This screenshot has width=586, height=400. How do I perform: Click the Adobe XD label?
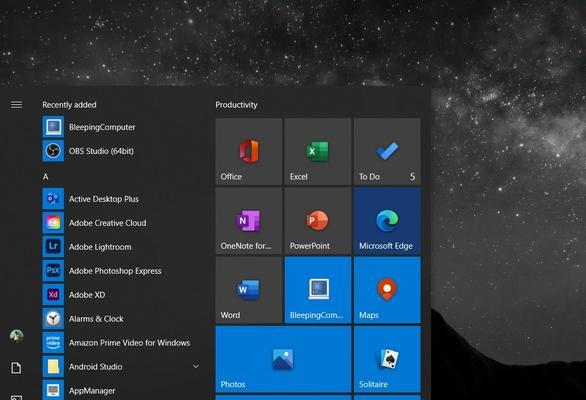[x=87, y=295]
